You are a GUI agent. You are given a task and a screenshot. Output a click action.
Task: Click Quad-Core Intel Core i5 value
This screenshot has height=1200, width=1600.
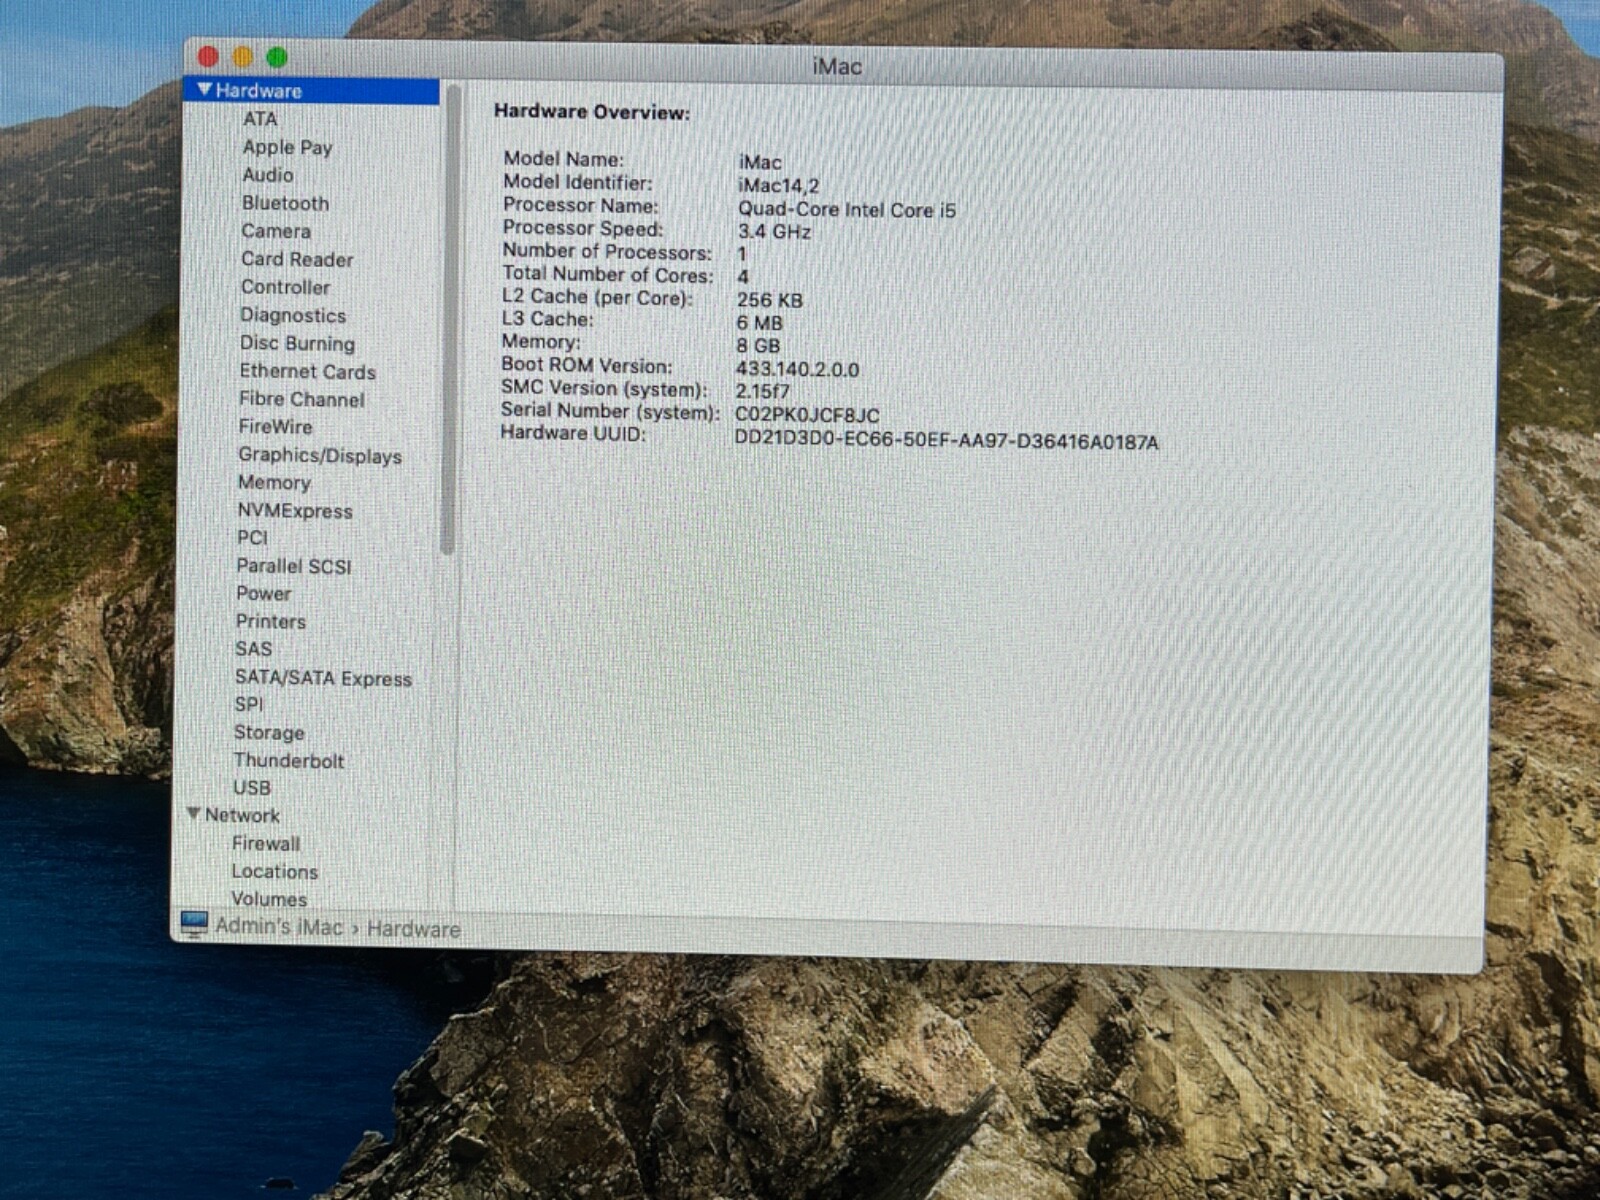[x=847, y=210]
